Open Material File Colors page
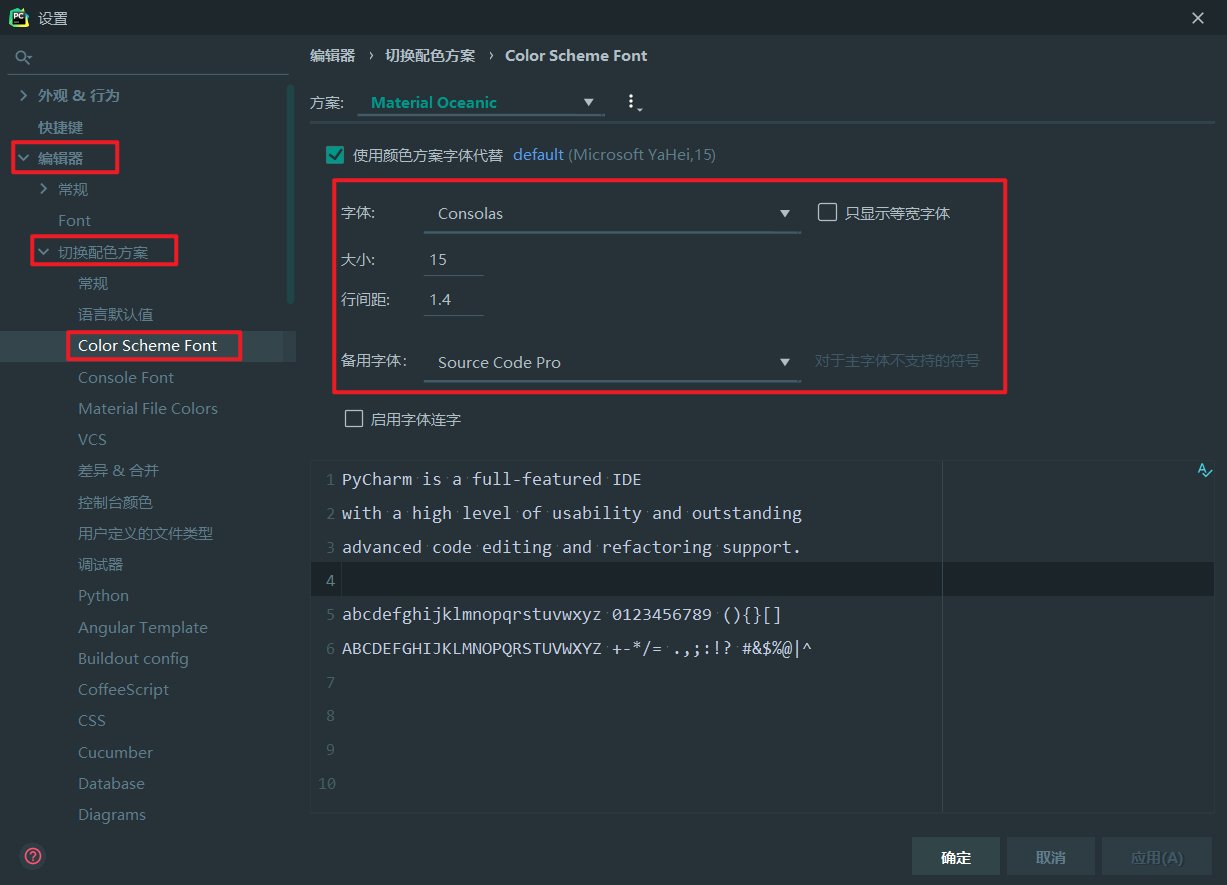 pos(148,408)
